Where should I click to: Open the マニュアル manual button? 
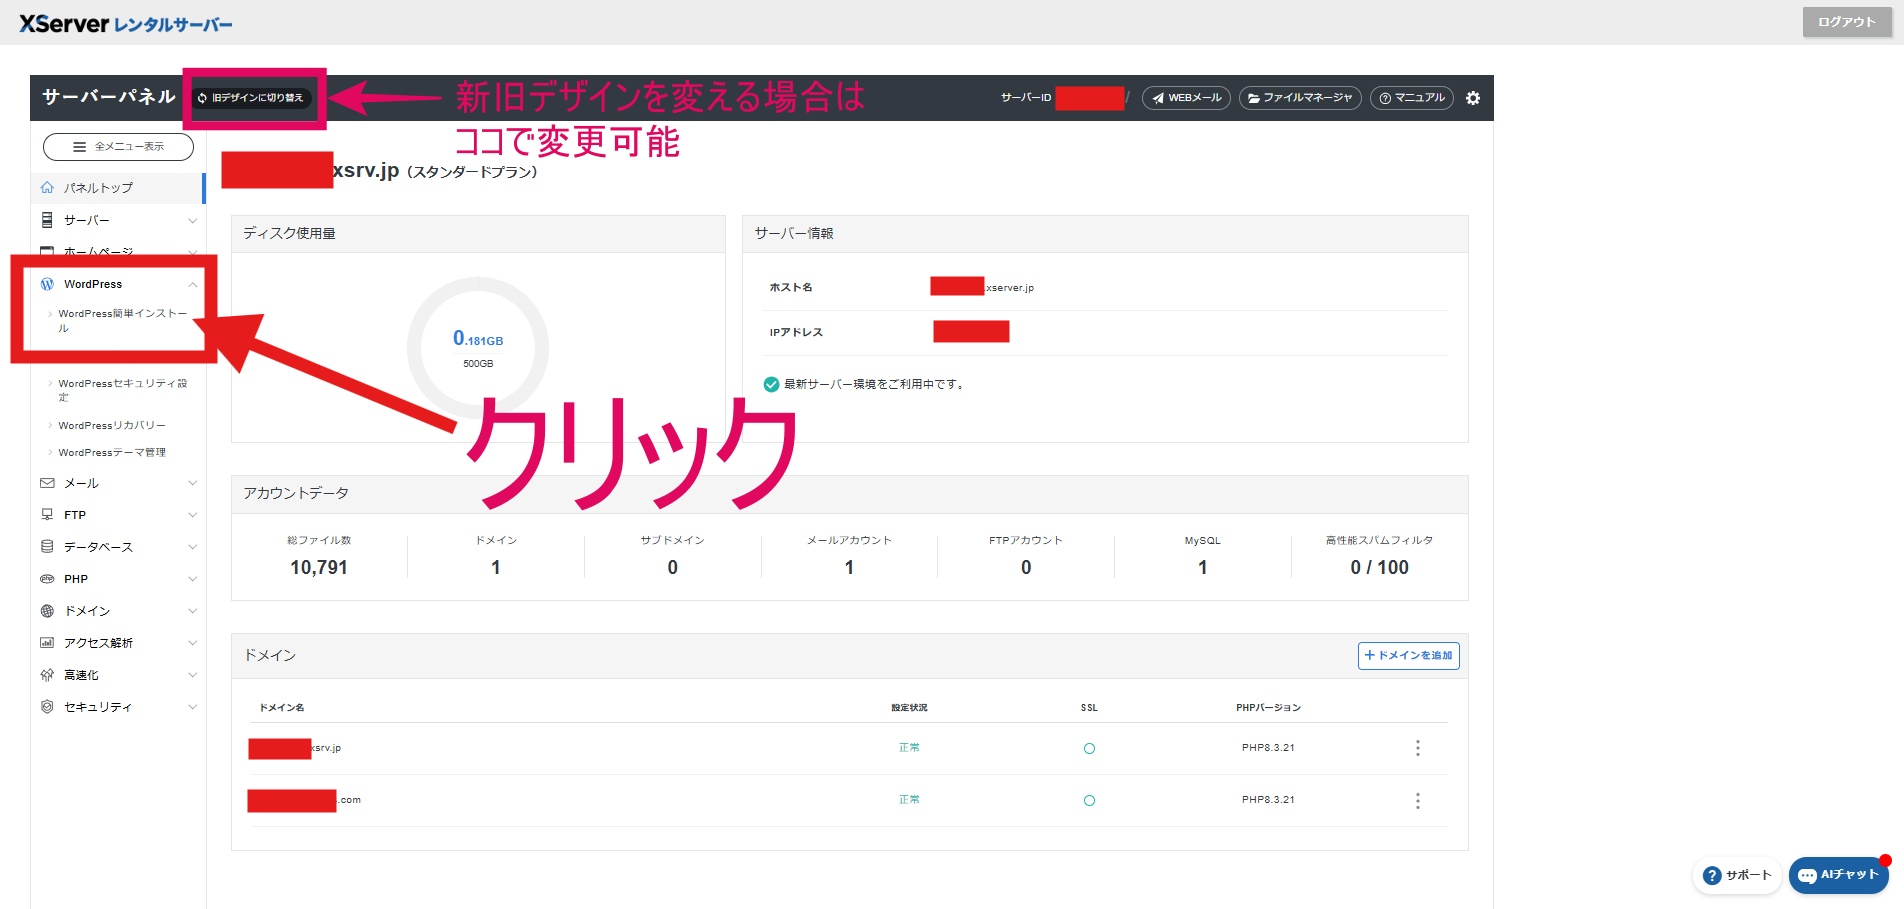click(1411, 98)
